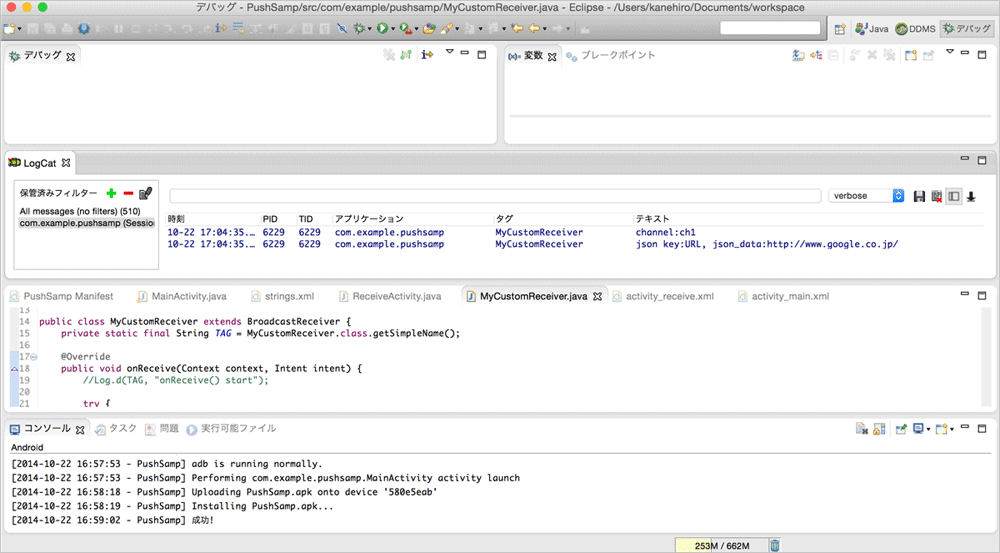Select com.example.pushsamp session filter
This screenshot has height=553, width=1000.
(x=86, y=223)
